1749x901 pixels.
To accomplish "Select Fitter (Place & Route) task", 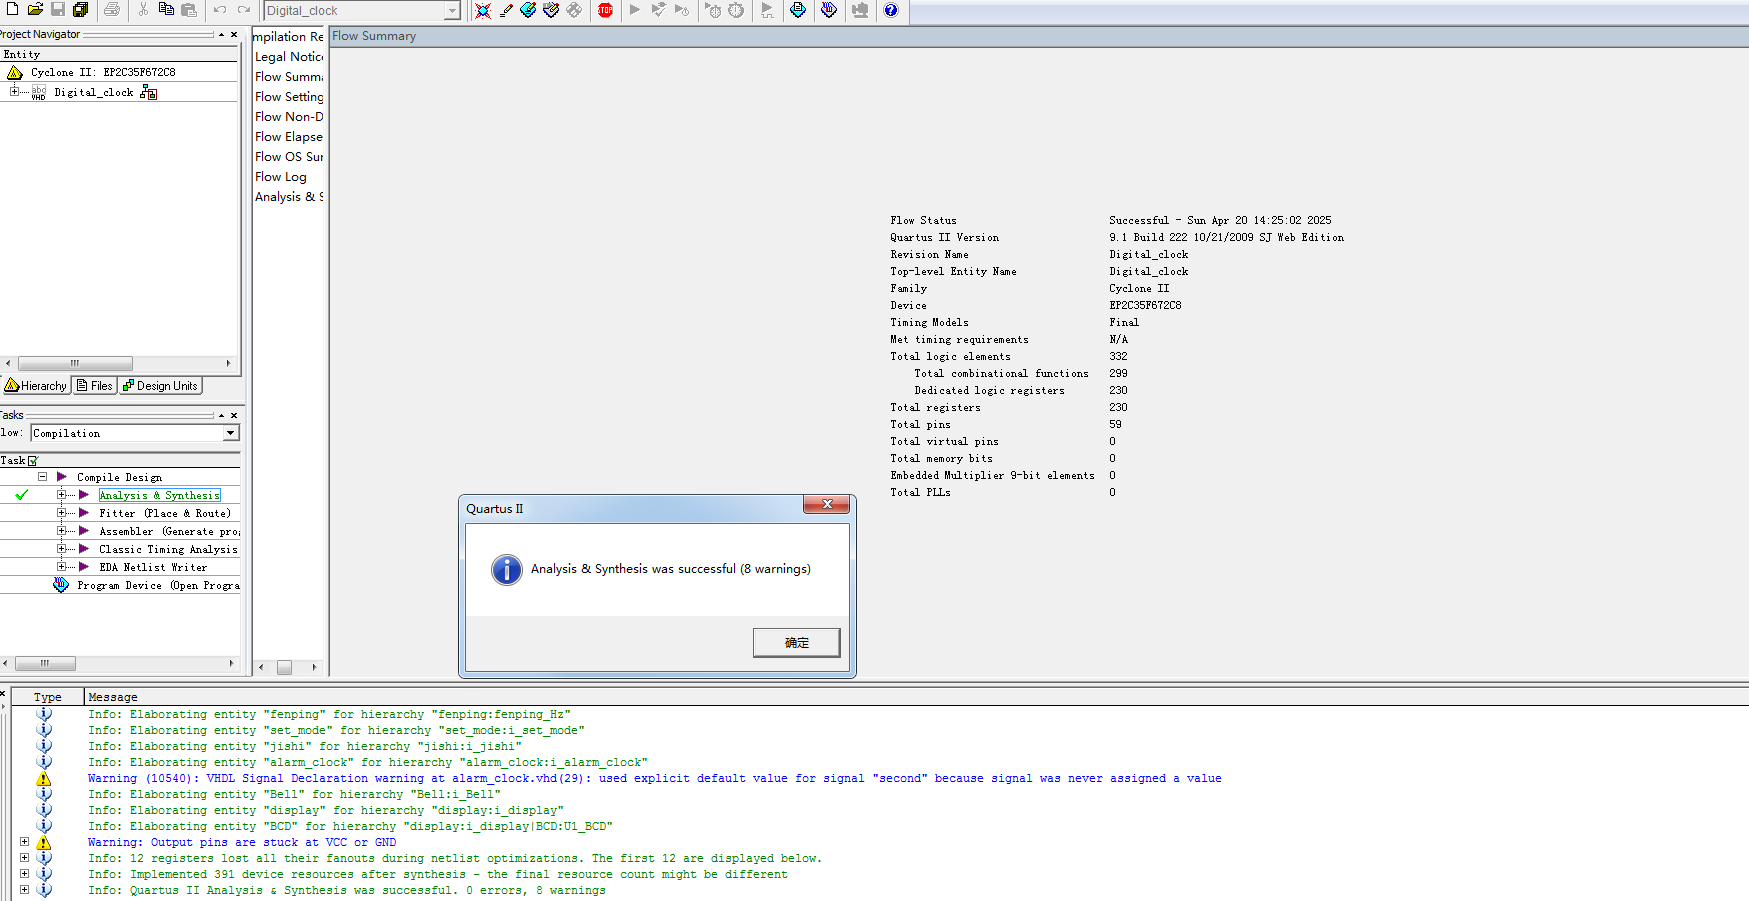I will tap(164, 513).
